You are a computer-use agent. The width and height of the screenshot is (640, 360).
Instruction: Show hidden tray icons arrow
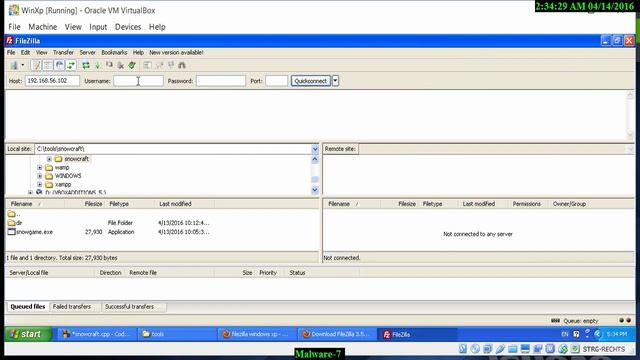[598, 334]
